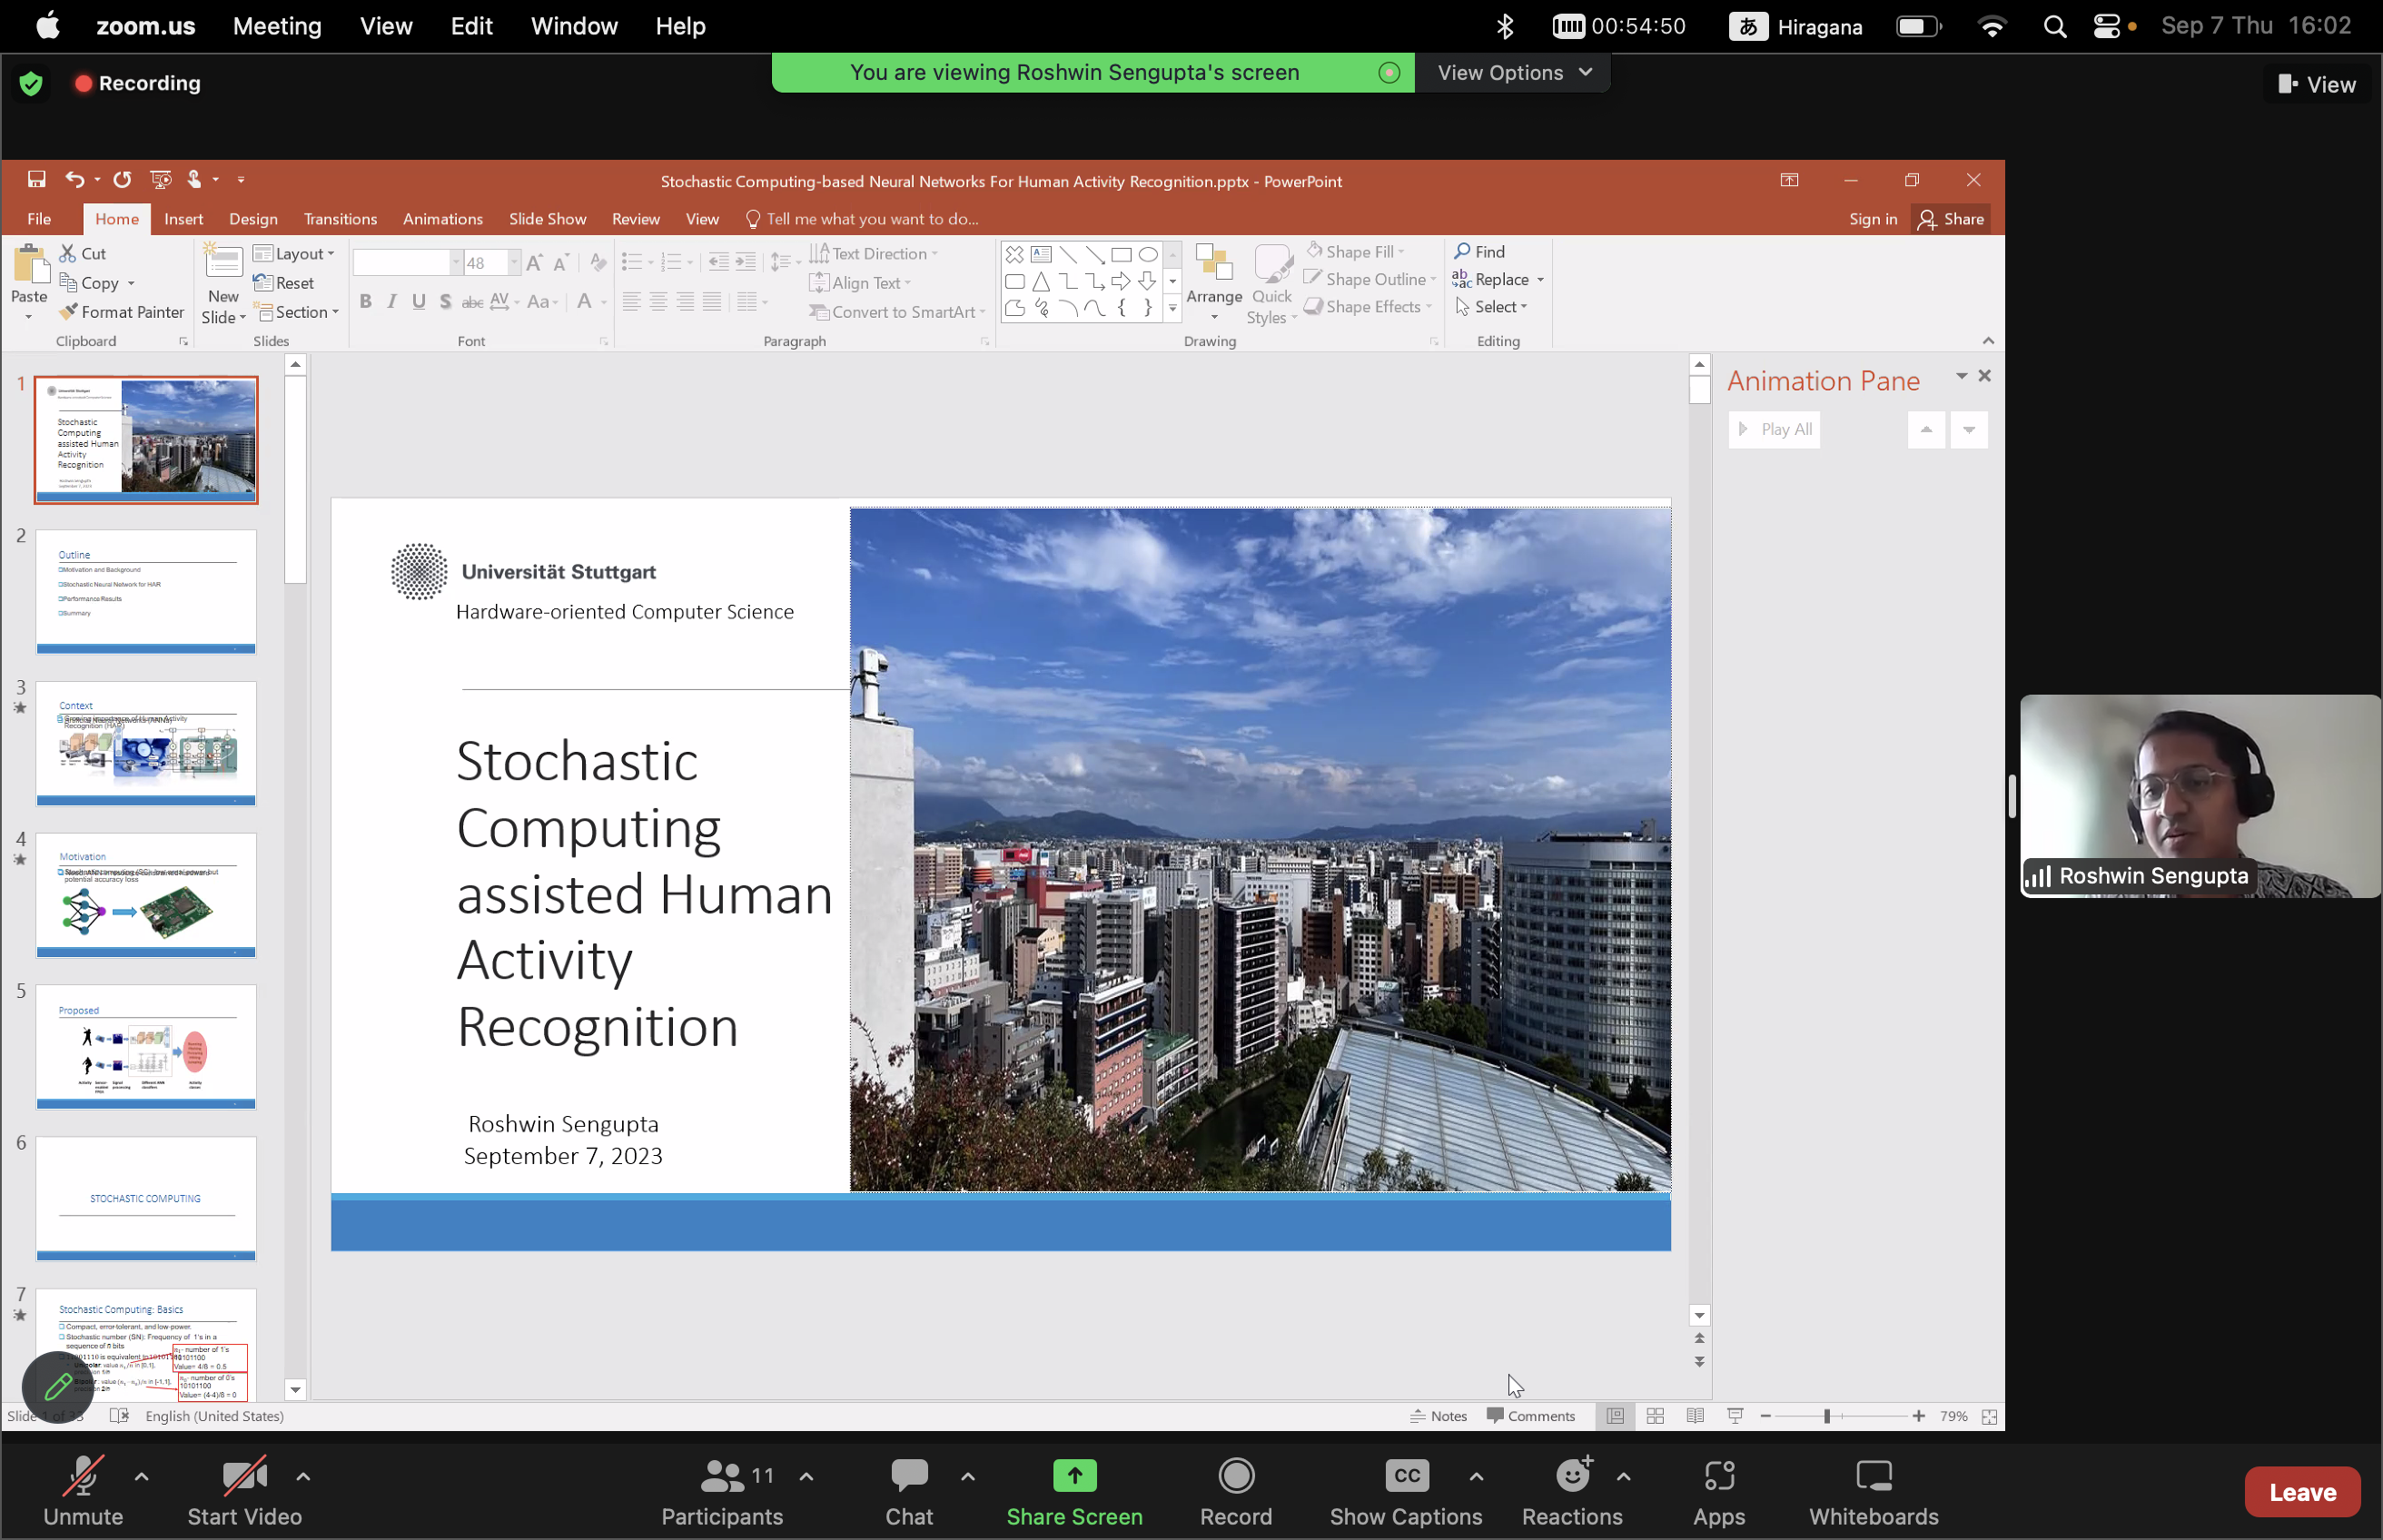Click the Paste clipboard icon
Image resolution: width=2383 pixels, height=1540 pixels.
tap(30, 265)
